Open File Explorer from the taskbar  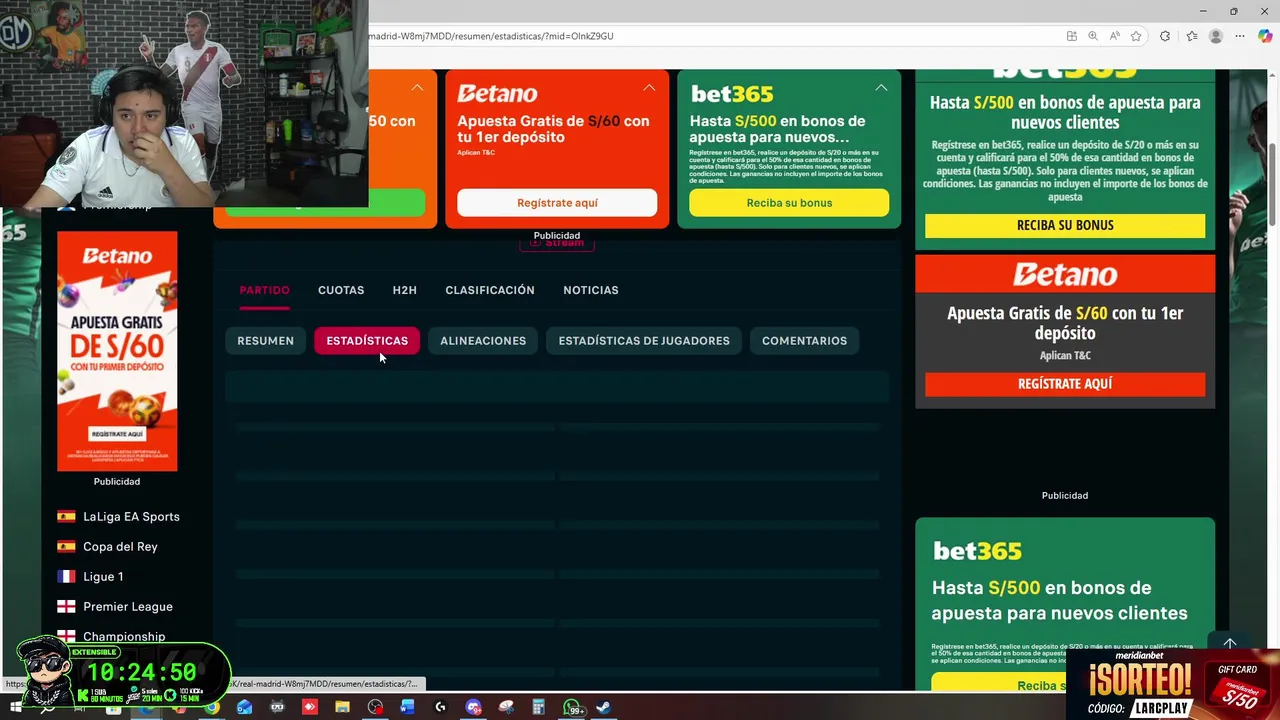pyautogui.click(x=342, y=707)
